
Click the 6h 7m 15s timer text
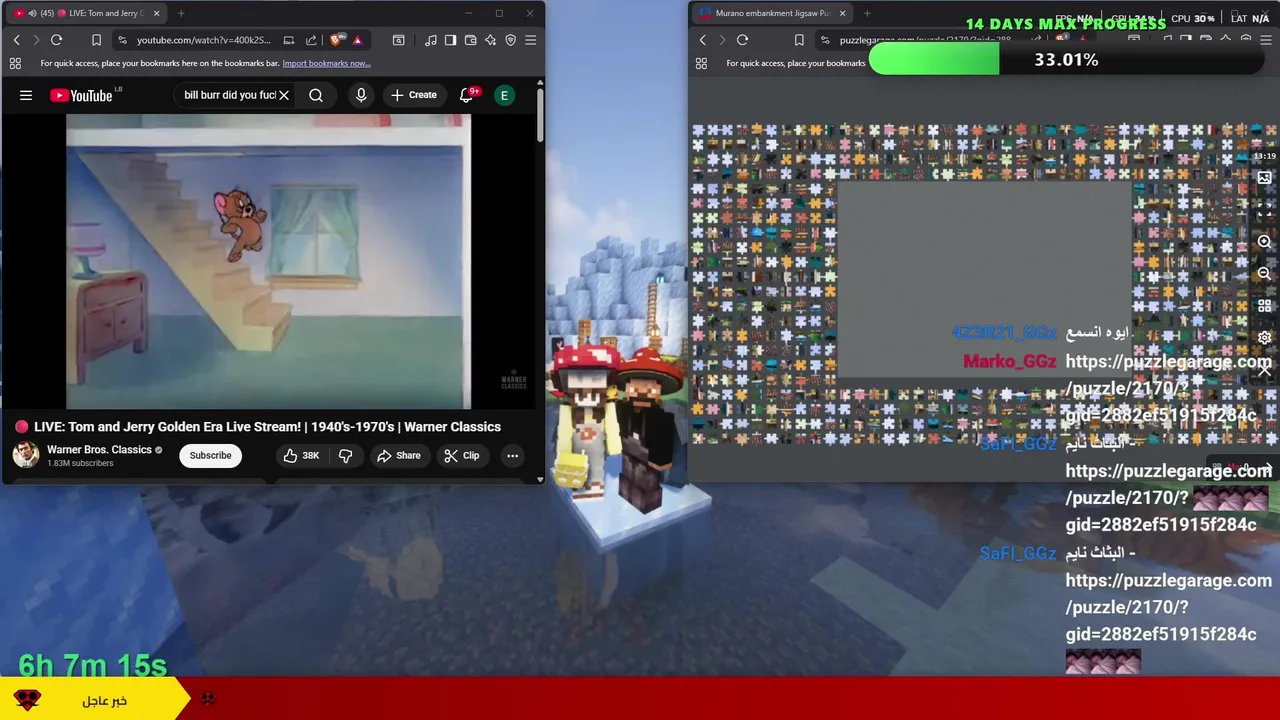tap(93, 665)
